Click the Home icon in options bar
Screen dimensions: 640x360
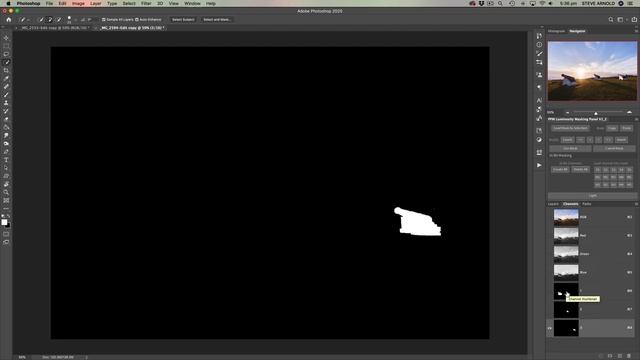point(9,20)
